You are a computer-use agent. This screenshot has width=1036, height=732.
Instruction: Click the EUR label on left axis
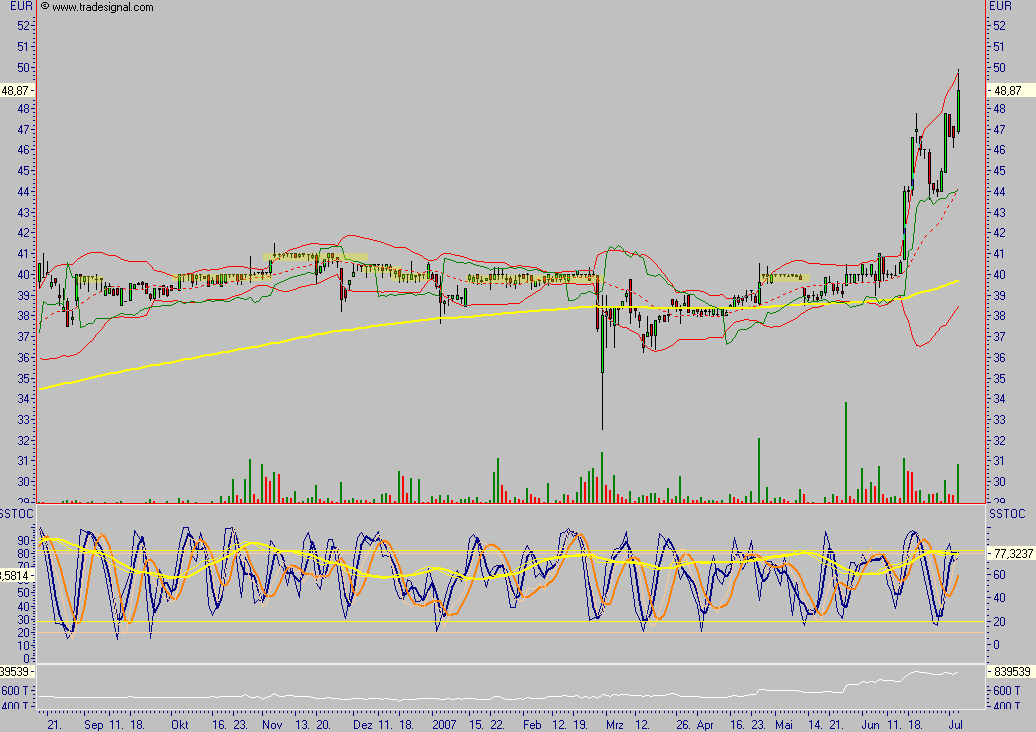pyautogui.click(x=17, y=6)
